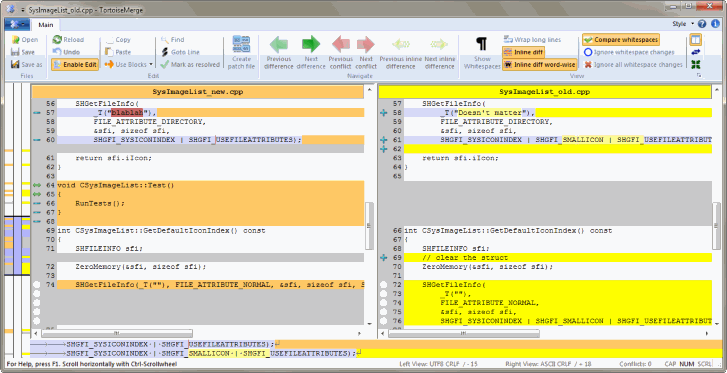Click 'FILE_ATTRIBUTE_NORMAL,' on right line 74
This screenshot has width=727, height=373.
click(490, 302)
